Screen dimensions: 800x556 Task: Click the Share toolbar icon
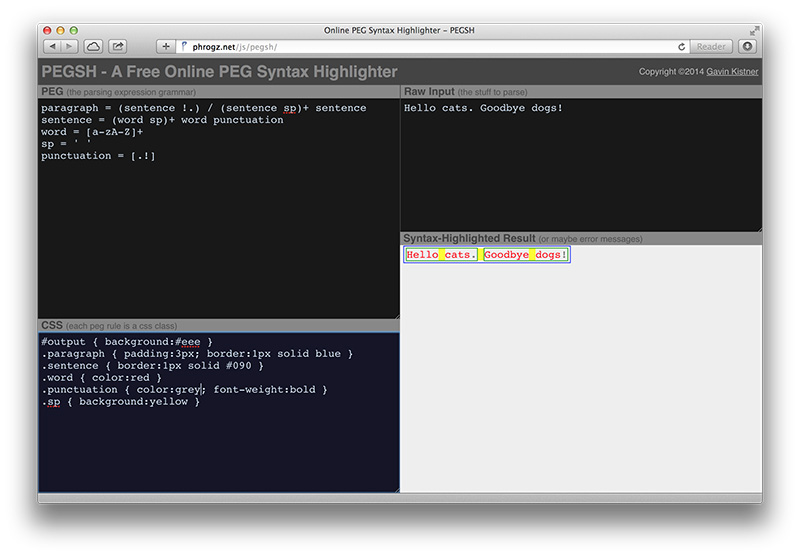coord(117,46)
